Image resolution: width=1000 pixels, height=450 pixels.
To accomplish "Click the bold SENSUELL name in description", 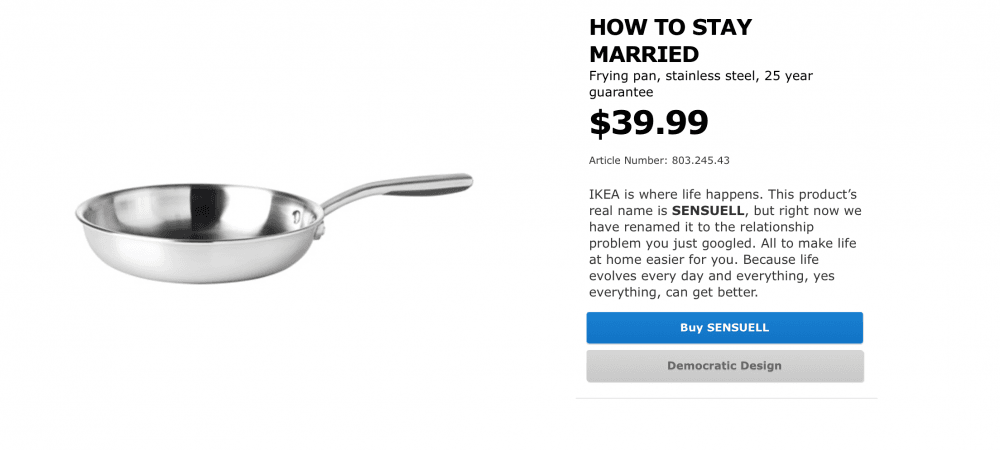I will [708, 211].
